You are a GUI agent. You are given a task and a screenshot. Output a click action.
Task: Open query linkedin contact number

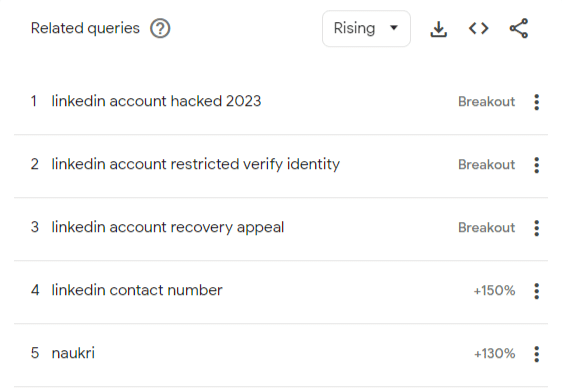tap(137, 290)
